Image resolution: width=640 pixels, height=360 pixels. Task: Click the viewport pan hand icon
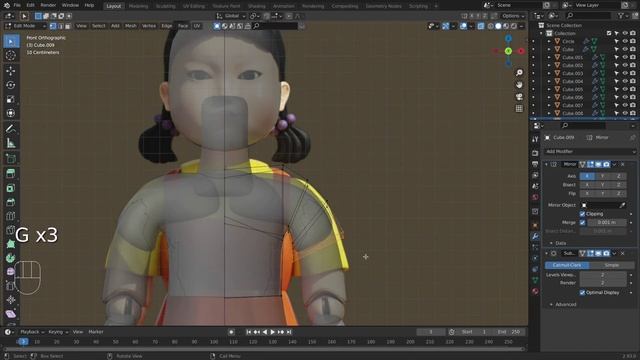[x=519, y=84]
